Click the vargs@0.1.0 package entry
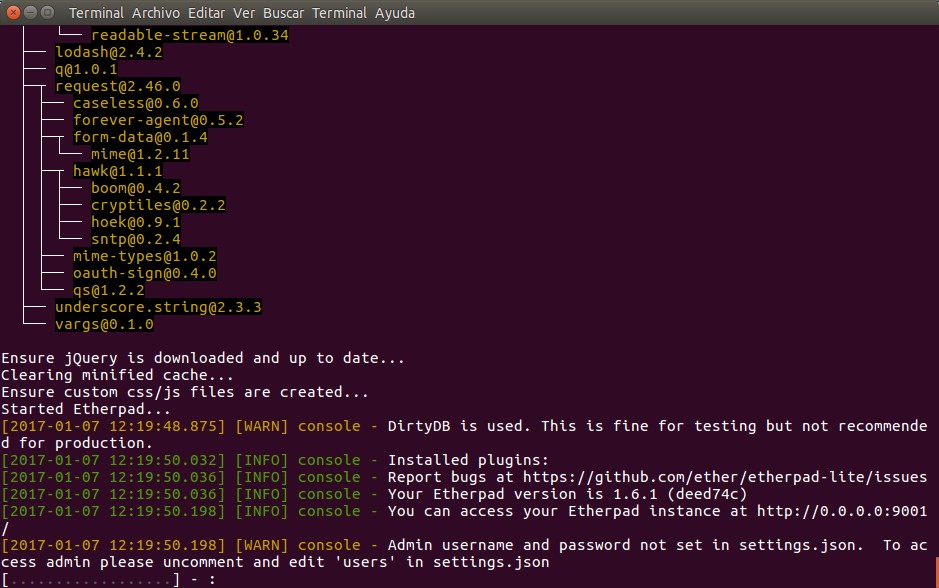The image size is (939, 588). [x=104, y=324]
